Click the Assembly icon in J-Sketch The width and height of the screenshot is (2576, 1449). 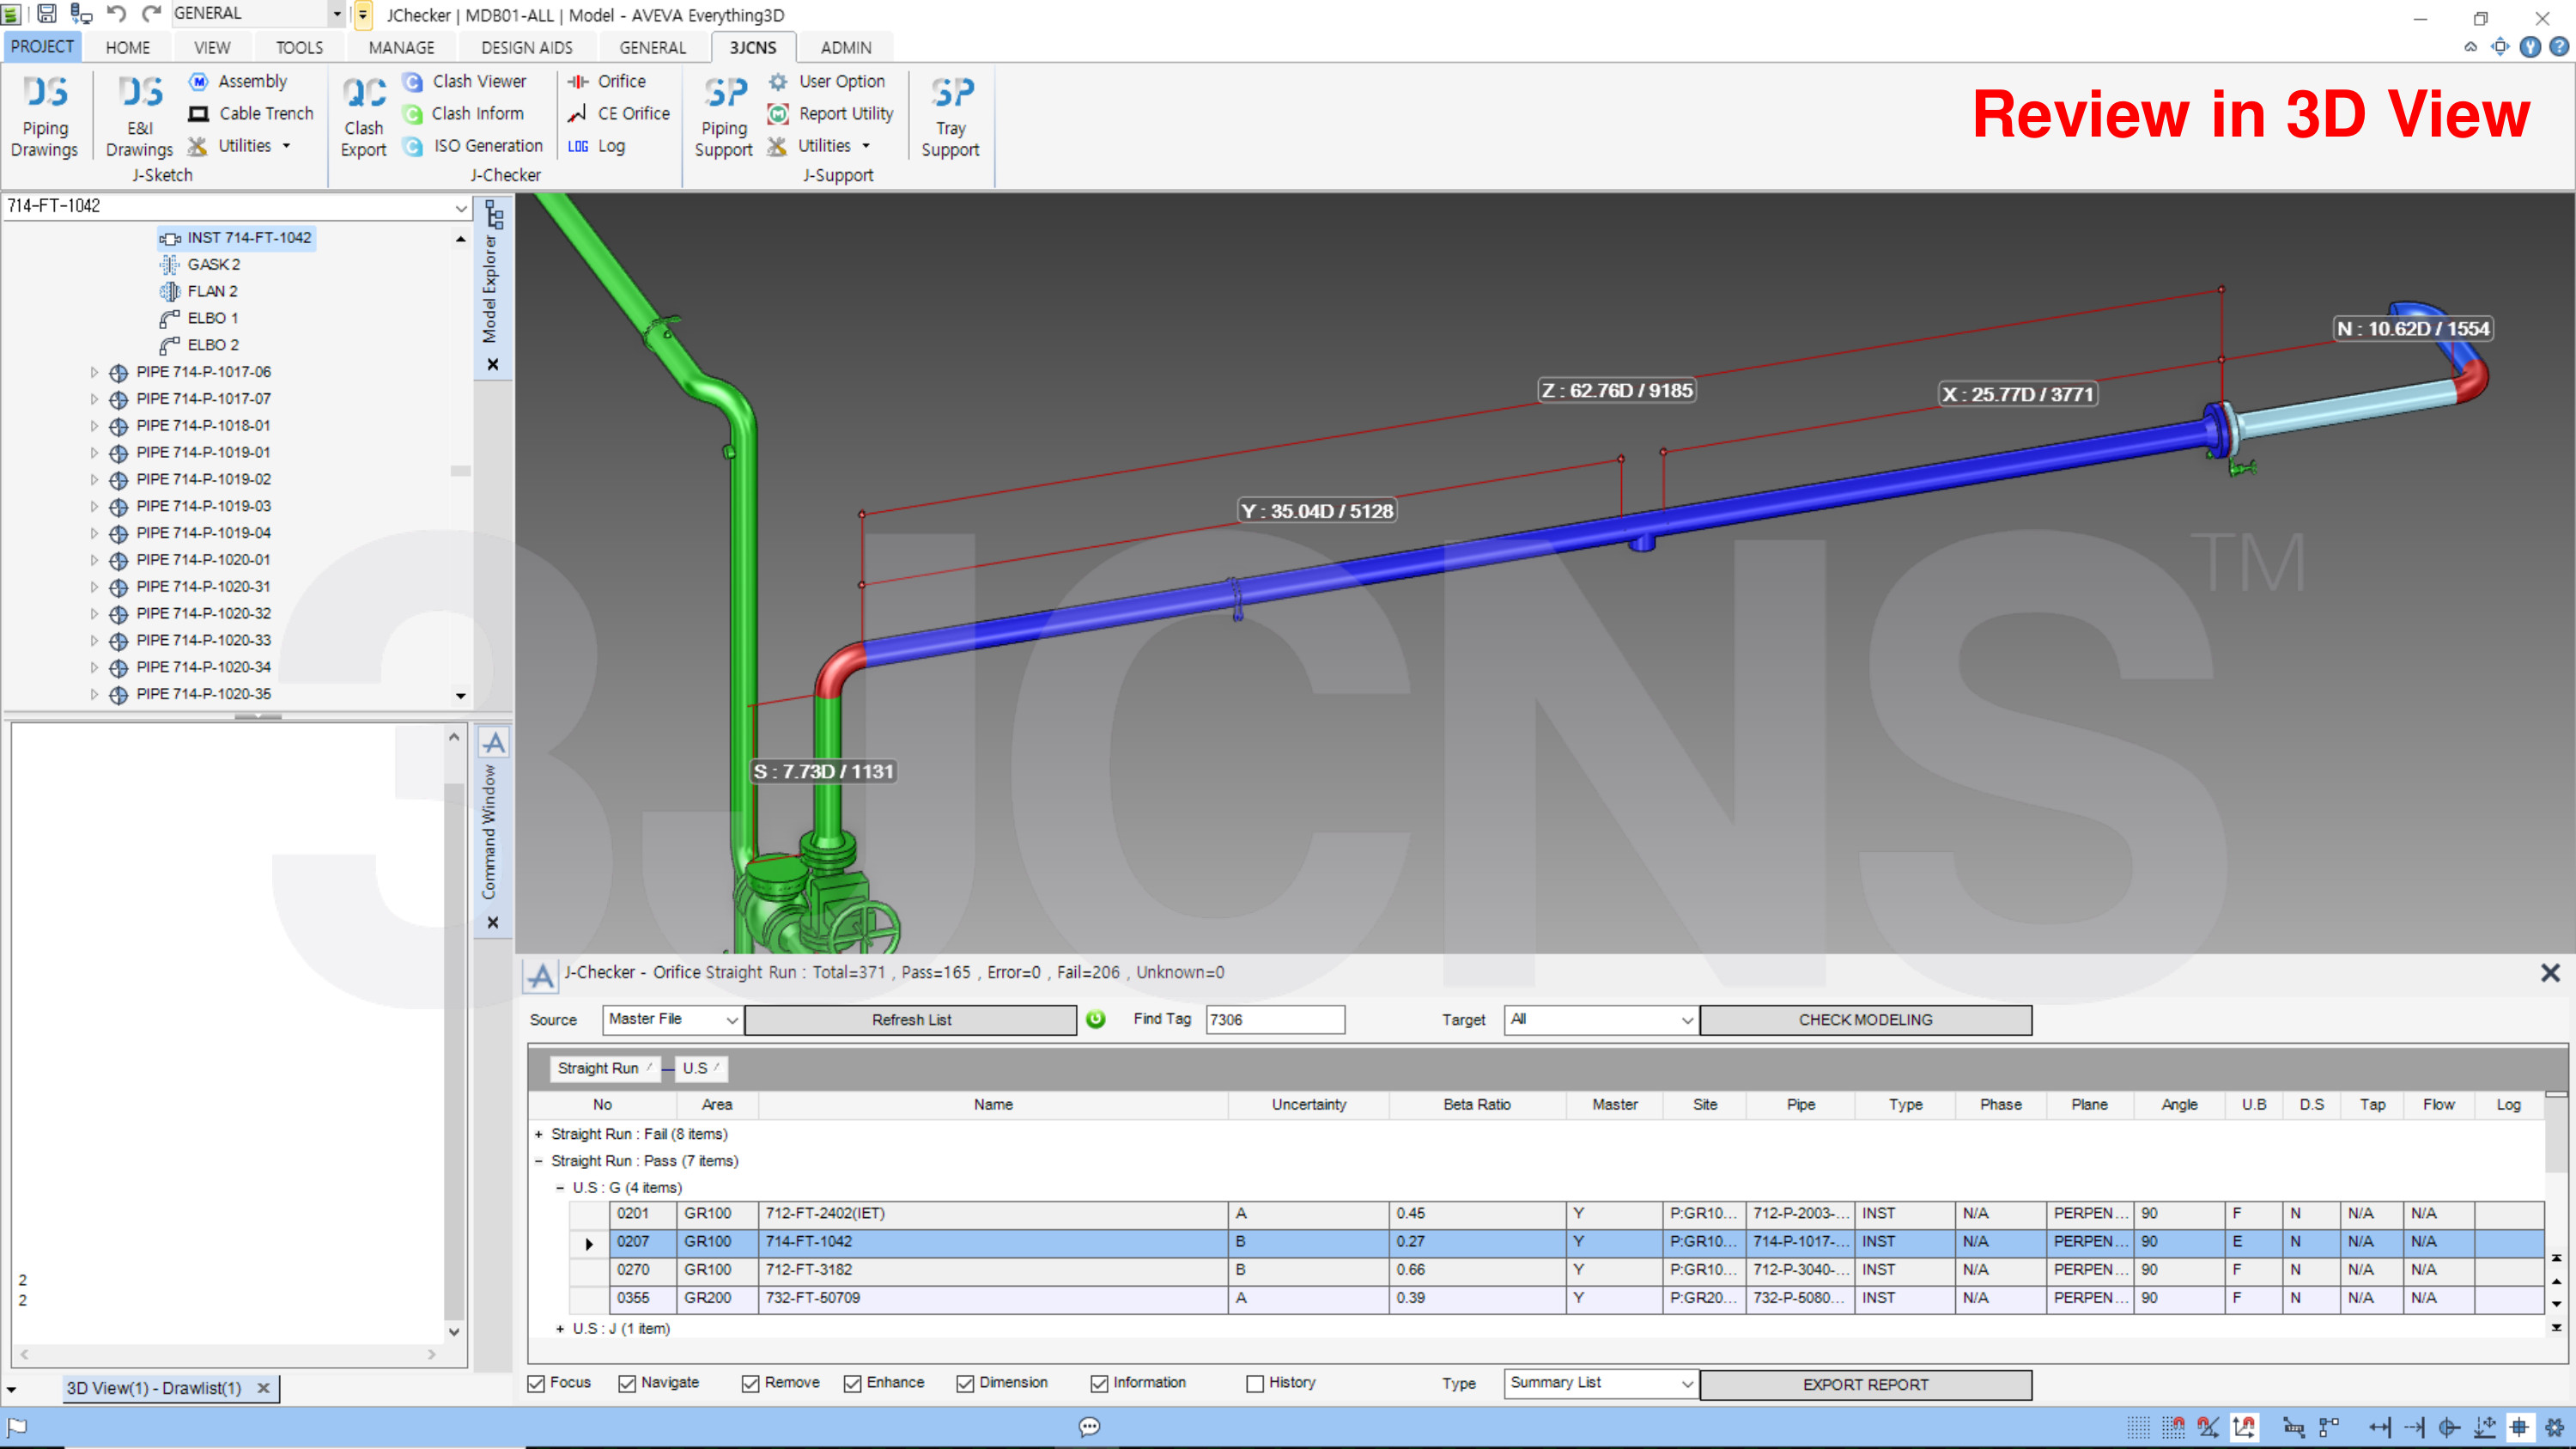pos(199,81)
